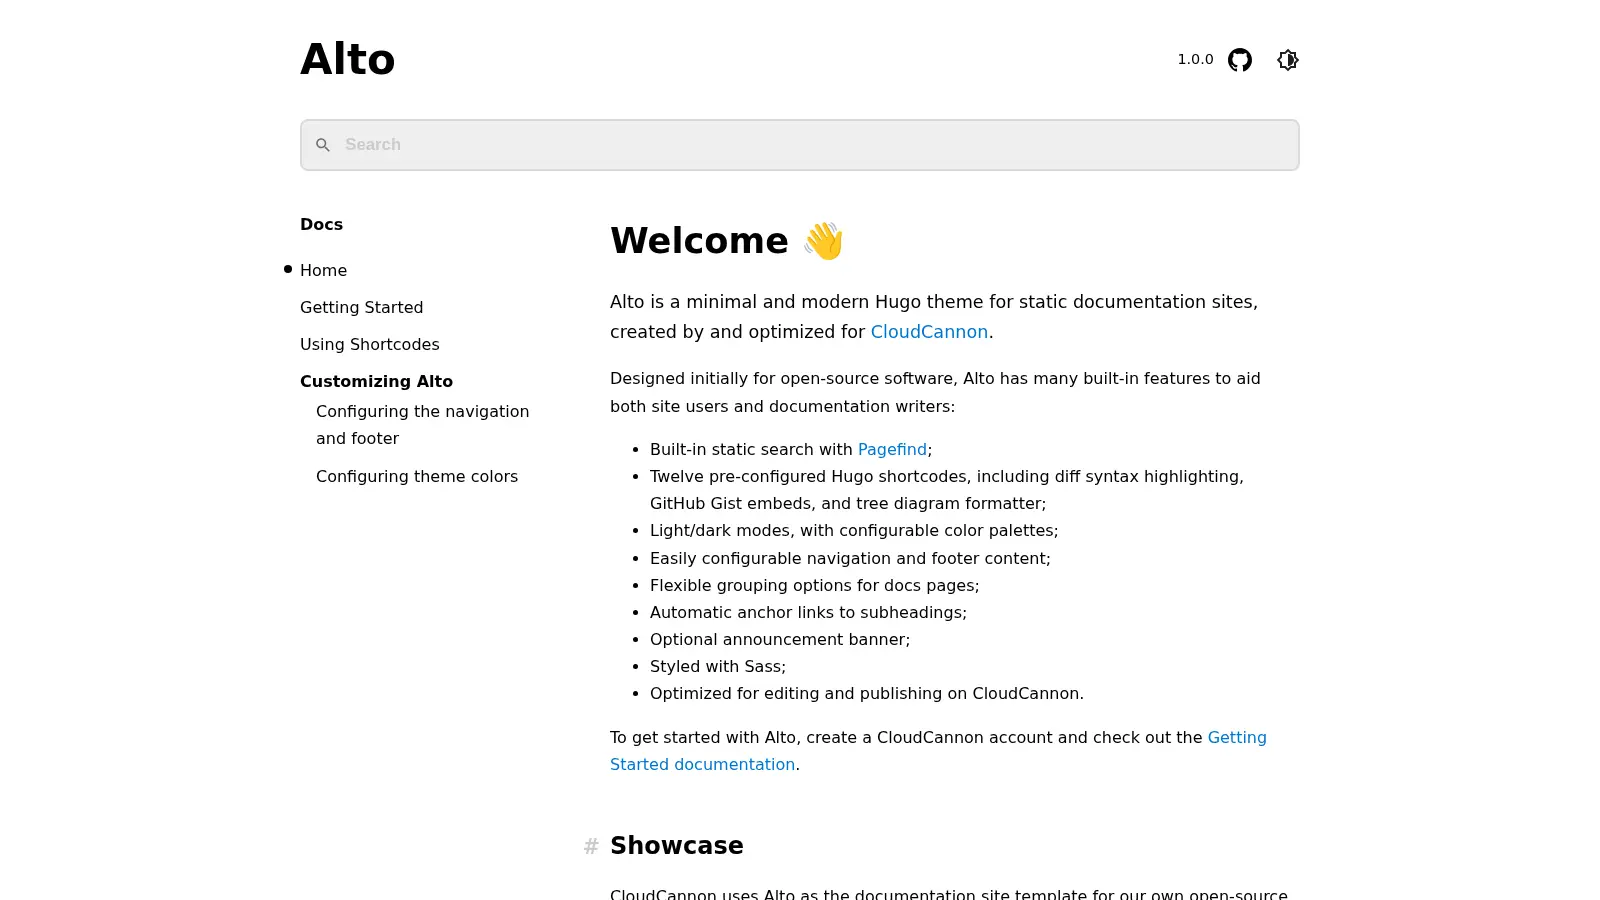This screenshot has height=900, width=1600.
Task: Click Optimized for editing and publishing bullet
Action: (x=867, y=693)
